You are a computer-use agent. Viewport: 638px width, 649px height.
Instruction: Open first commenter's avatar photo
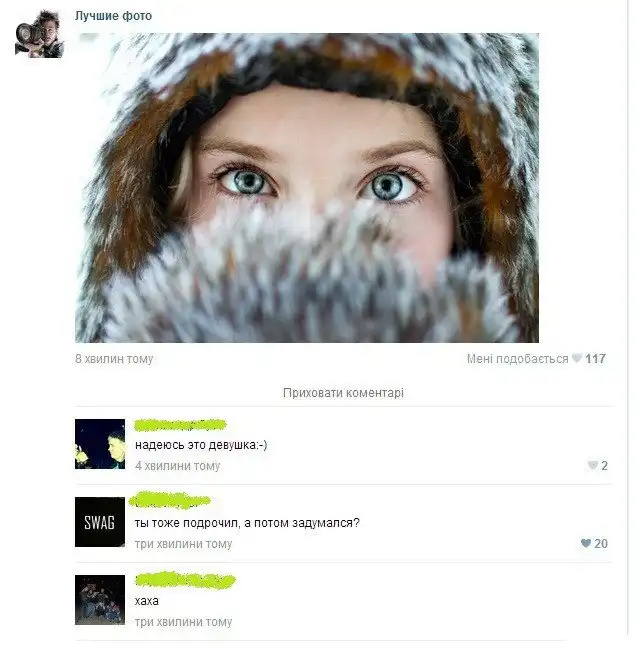[x=100, y=444]
